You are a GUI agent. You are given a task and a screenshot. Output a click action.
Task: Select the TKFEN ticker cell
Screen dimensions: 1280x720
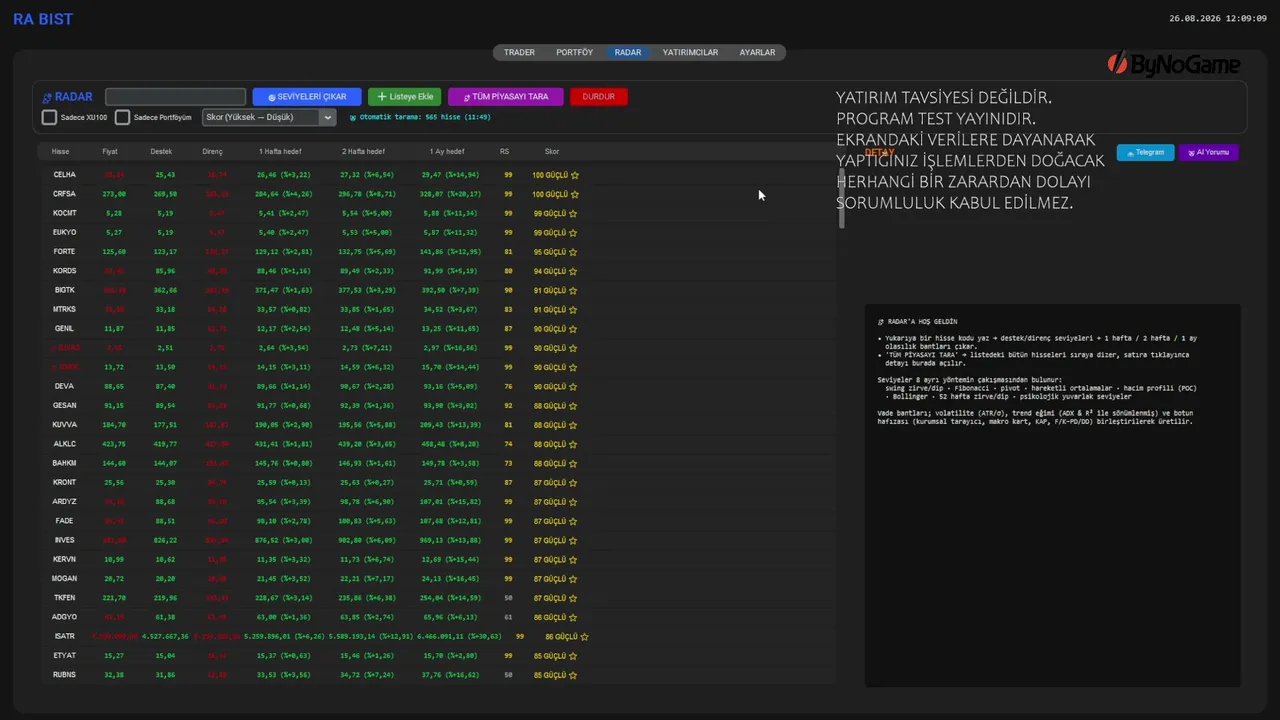coord(64,598)
